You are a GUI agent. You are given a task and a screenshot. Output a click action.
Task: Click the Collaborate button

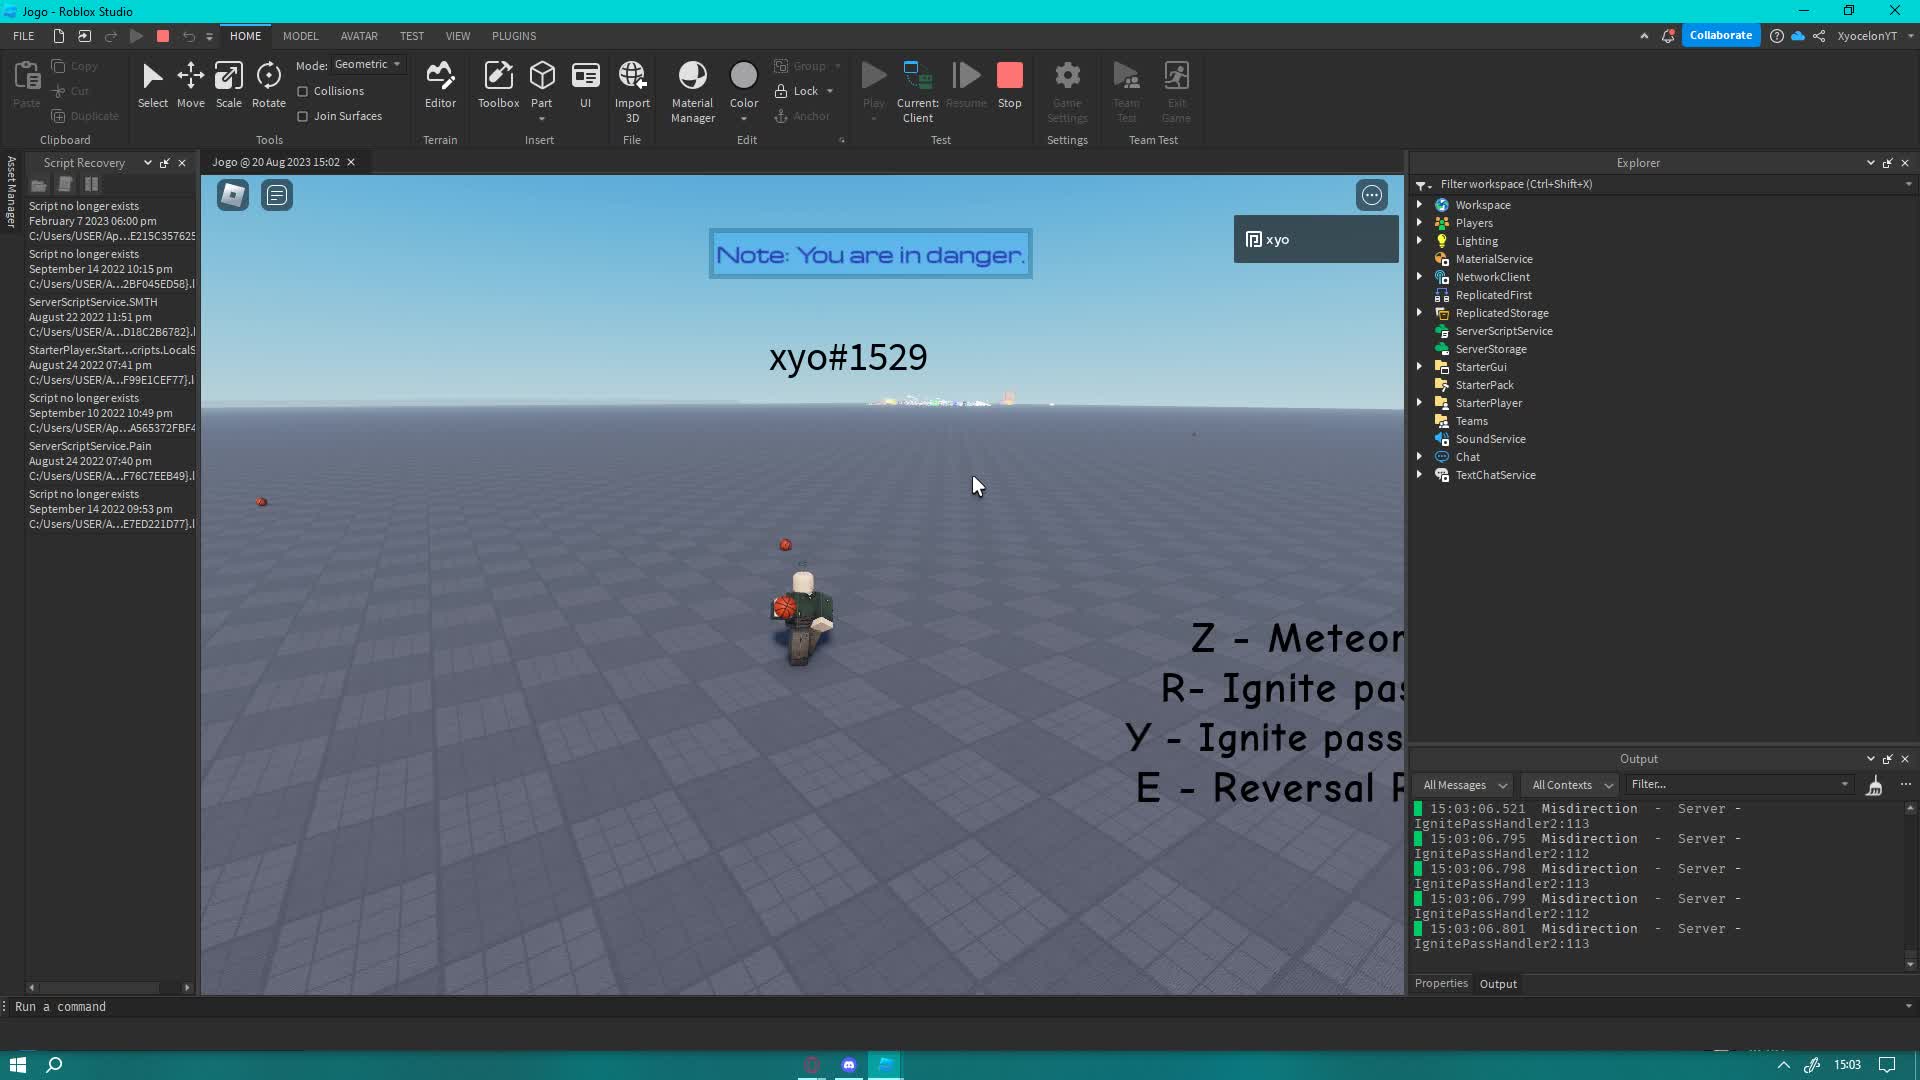click(1720, 35)
